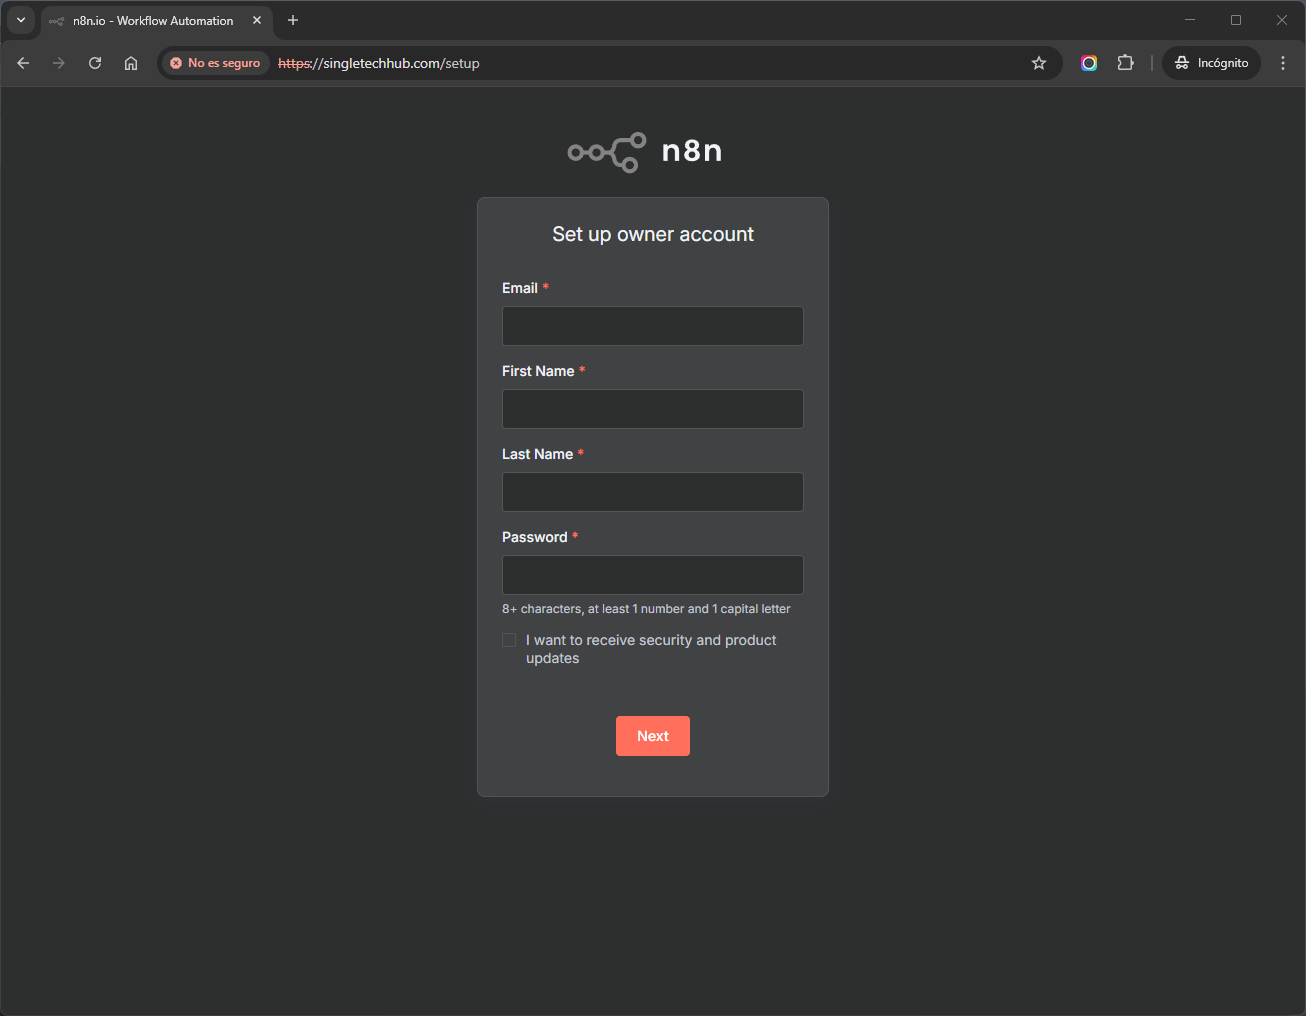Focus the Email input field
Image resolution: width=1306 pixels, height=1016 pixels.
click(653, 326)
